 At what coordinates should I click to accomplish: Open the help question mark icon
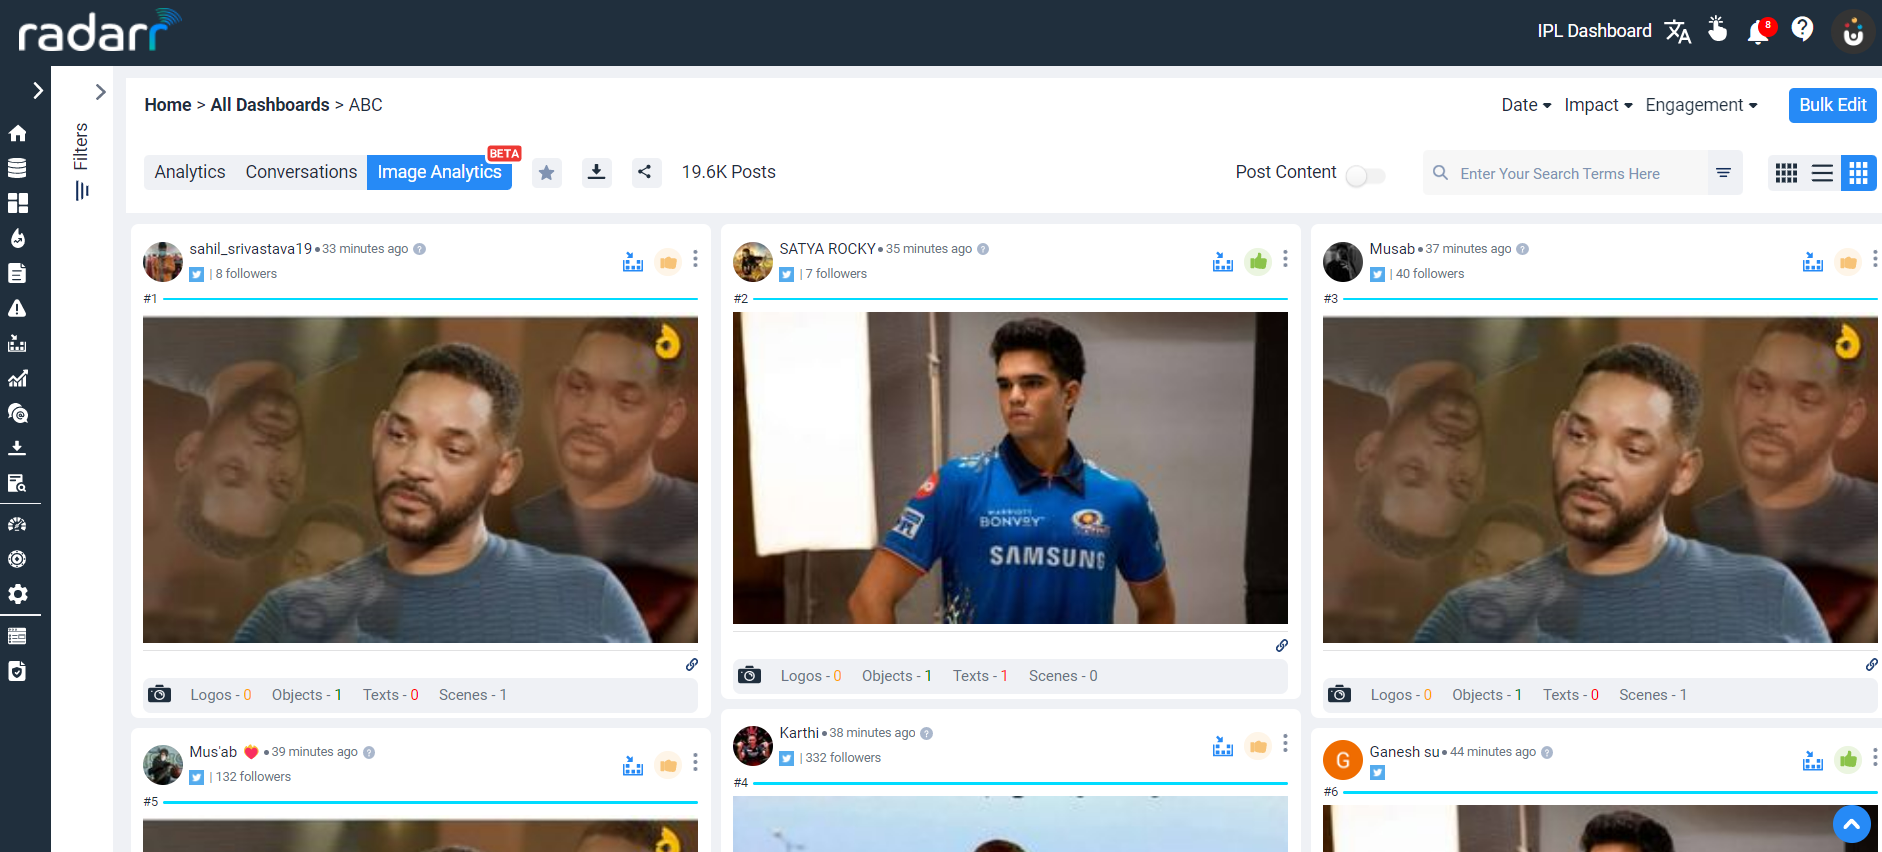(1802, 30)
